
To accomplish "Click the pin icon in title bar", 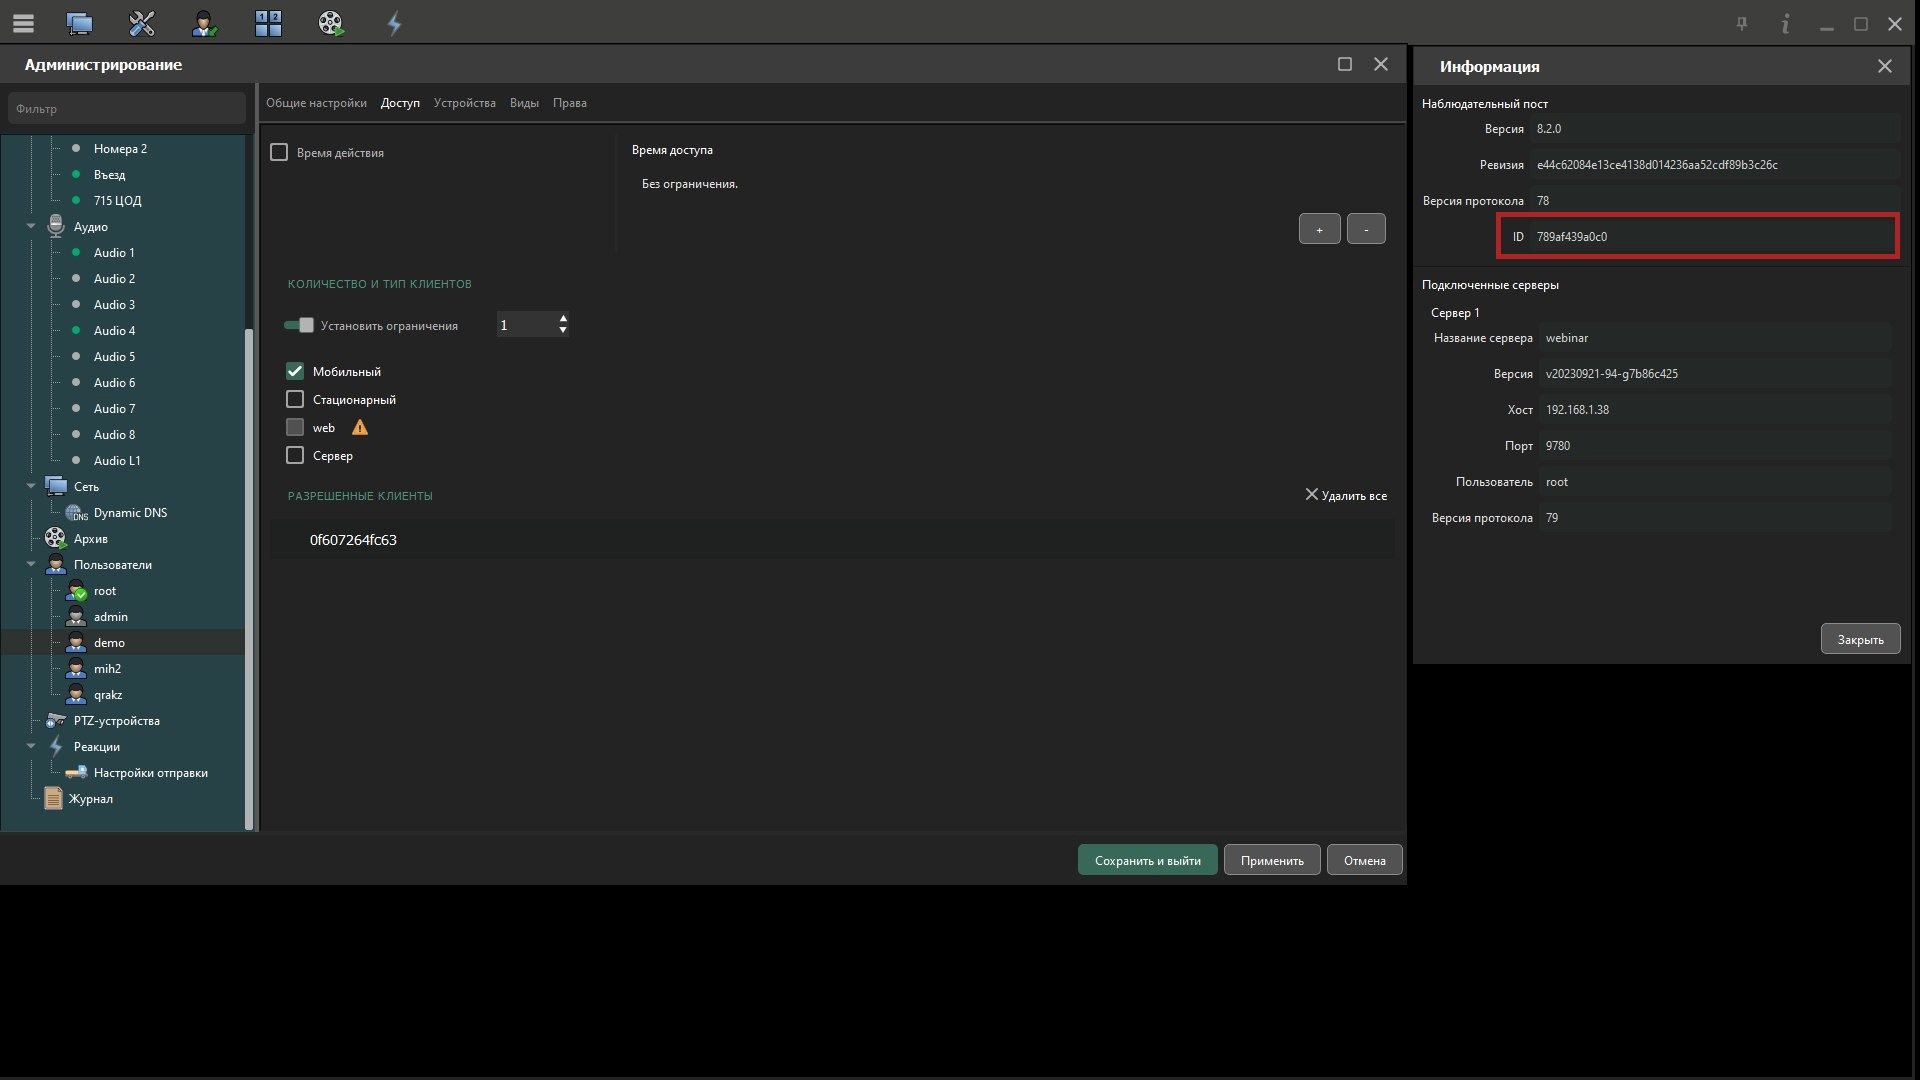I will click(1742, 24).
